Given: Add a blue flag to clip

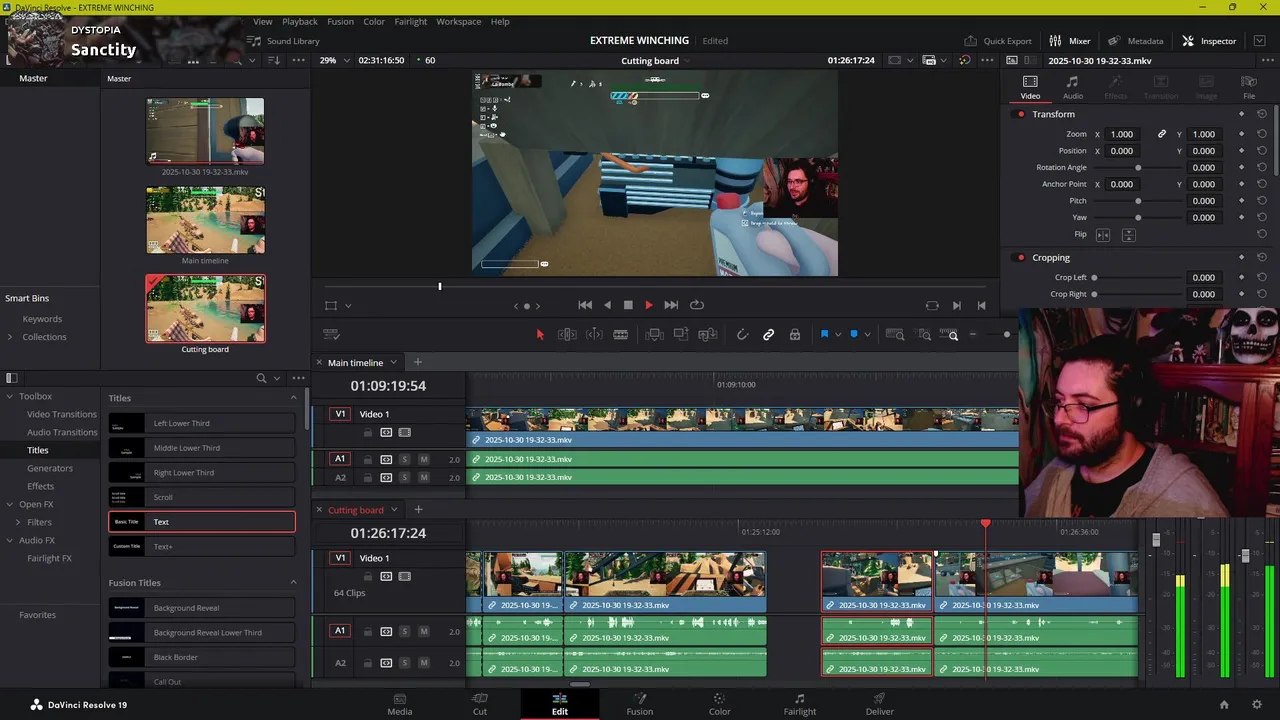Looking at the screenshot, I should pos(824,335).
